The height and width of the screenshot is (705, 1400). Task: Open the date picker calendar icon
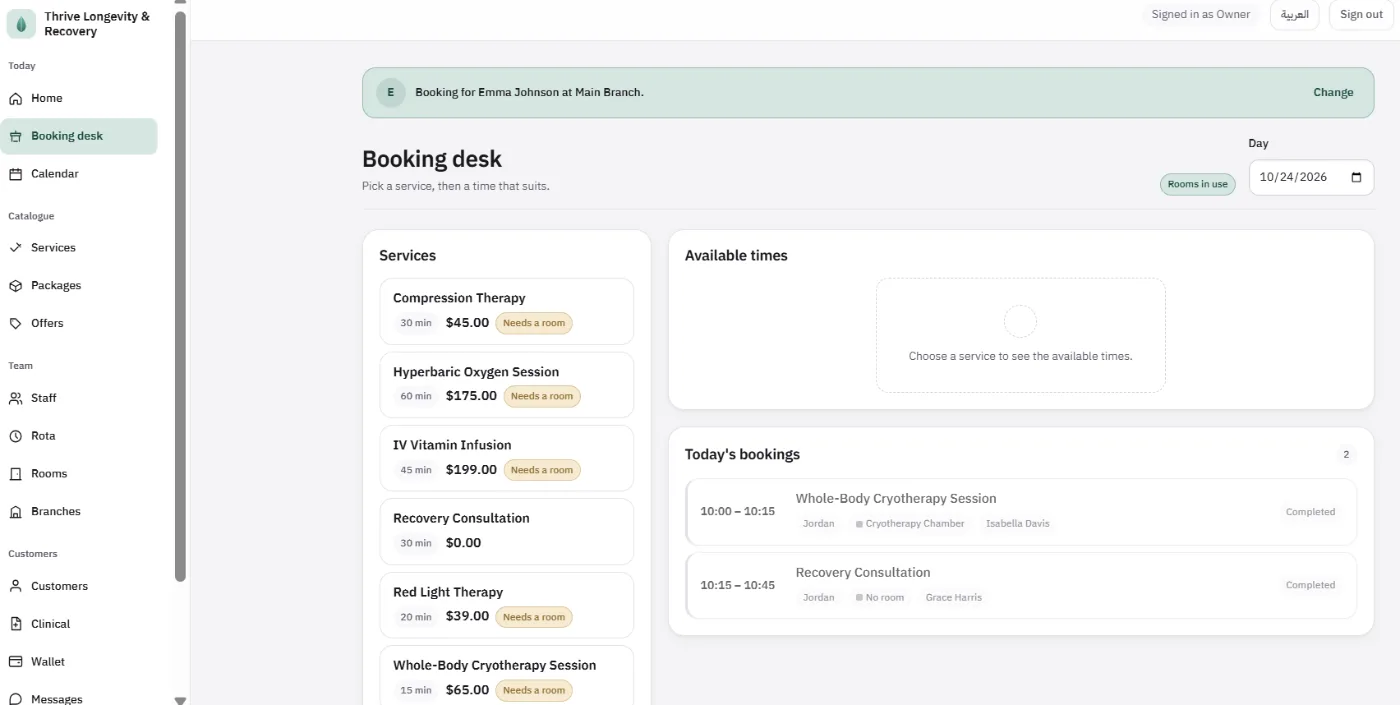pyautogui.click(x=1356, y=177)
